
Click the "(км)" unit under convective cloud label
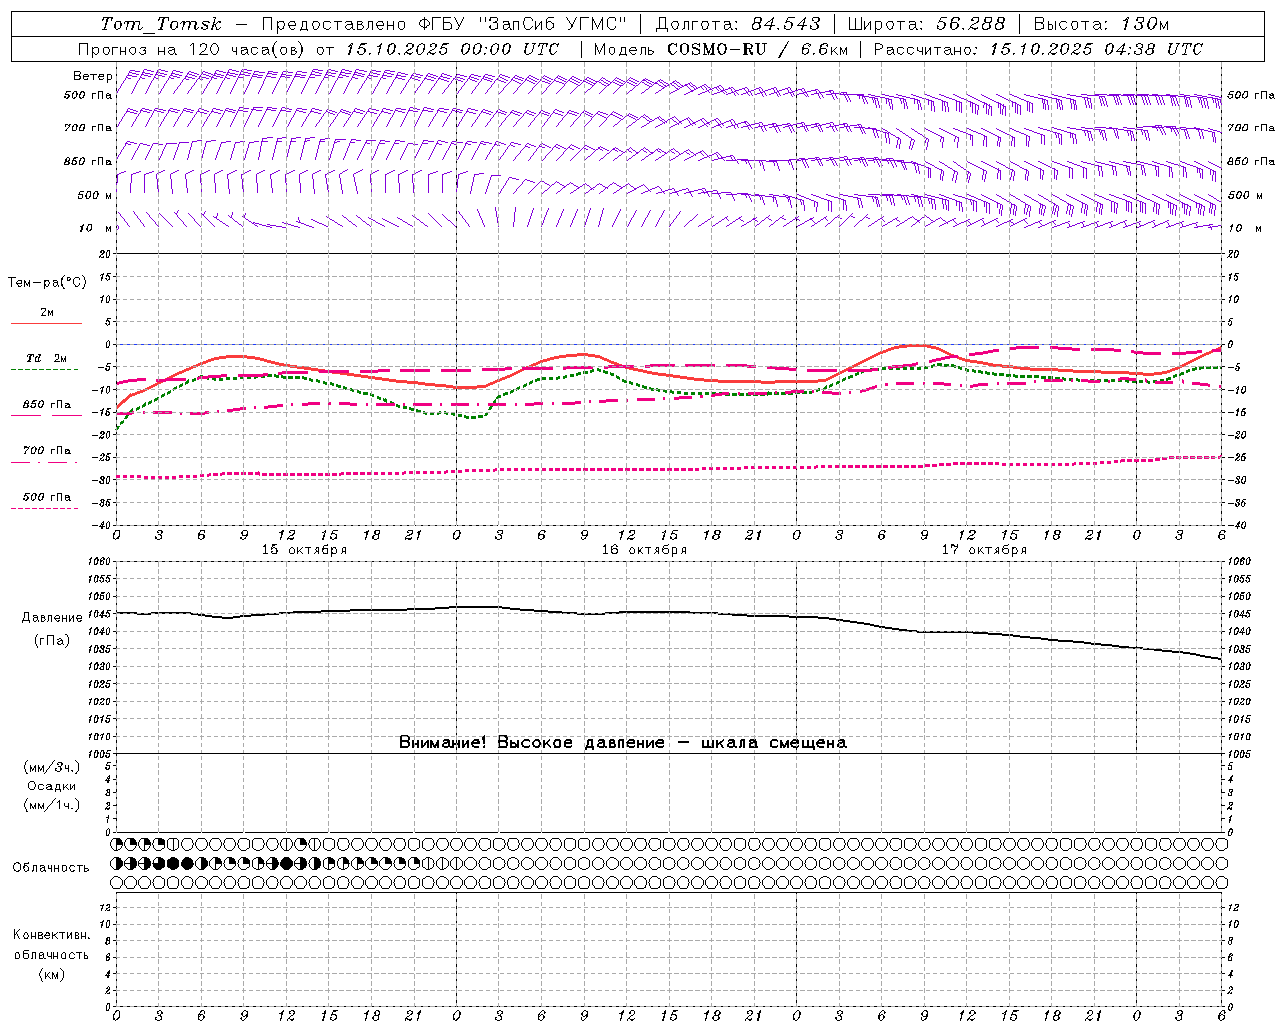[x=52, y=974]
